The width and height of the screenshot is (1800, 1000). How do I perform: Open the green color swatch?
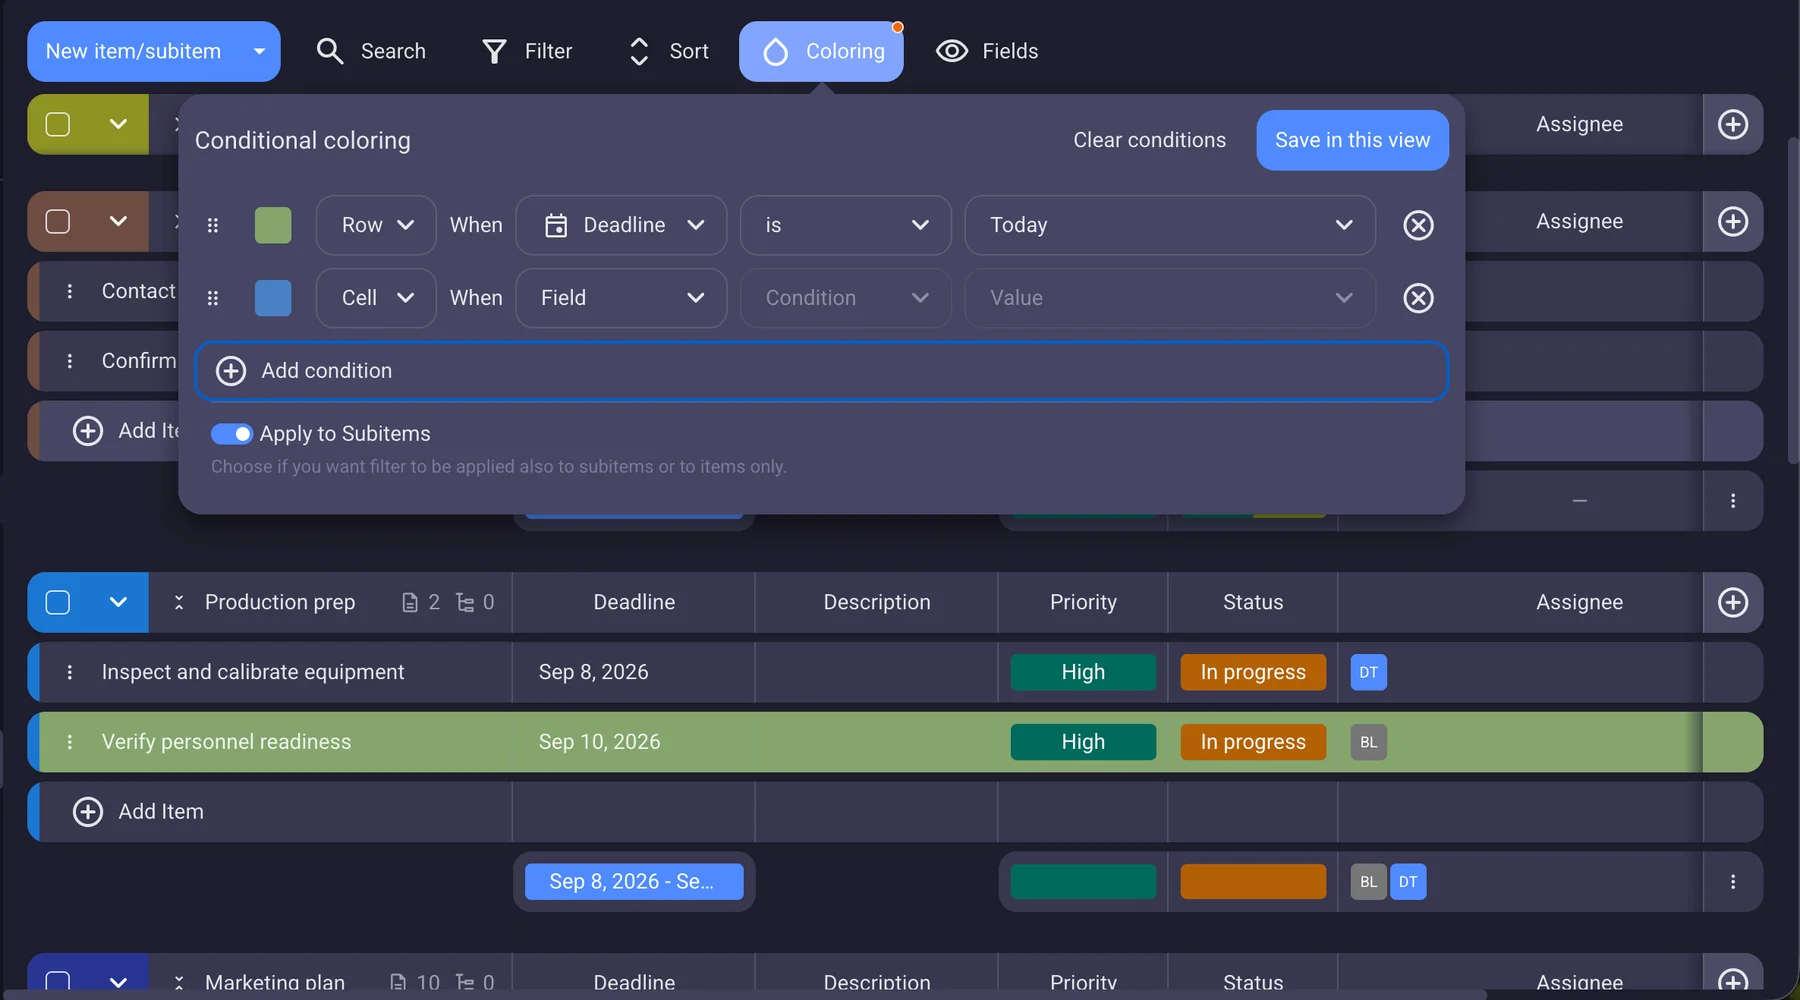(273, 225)
